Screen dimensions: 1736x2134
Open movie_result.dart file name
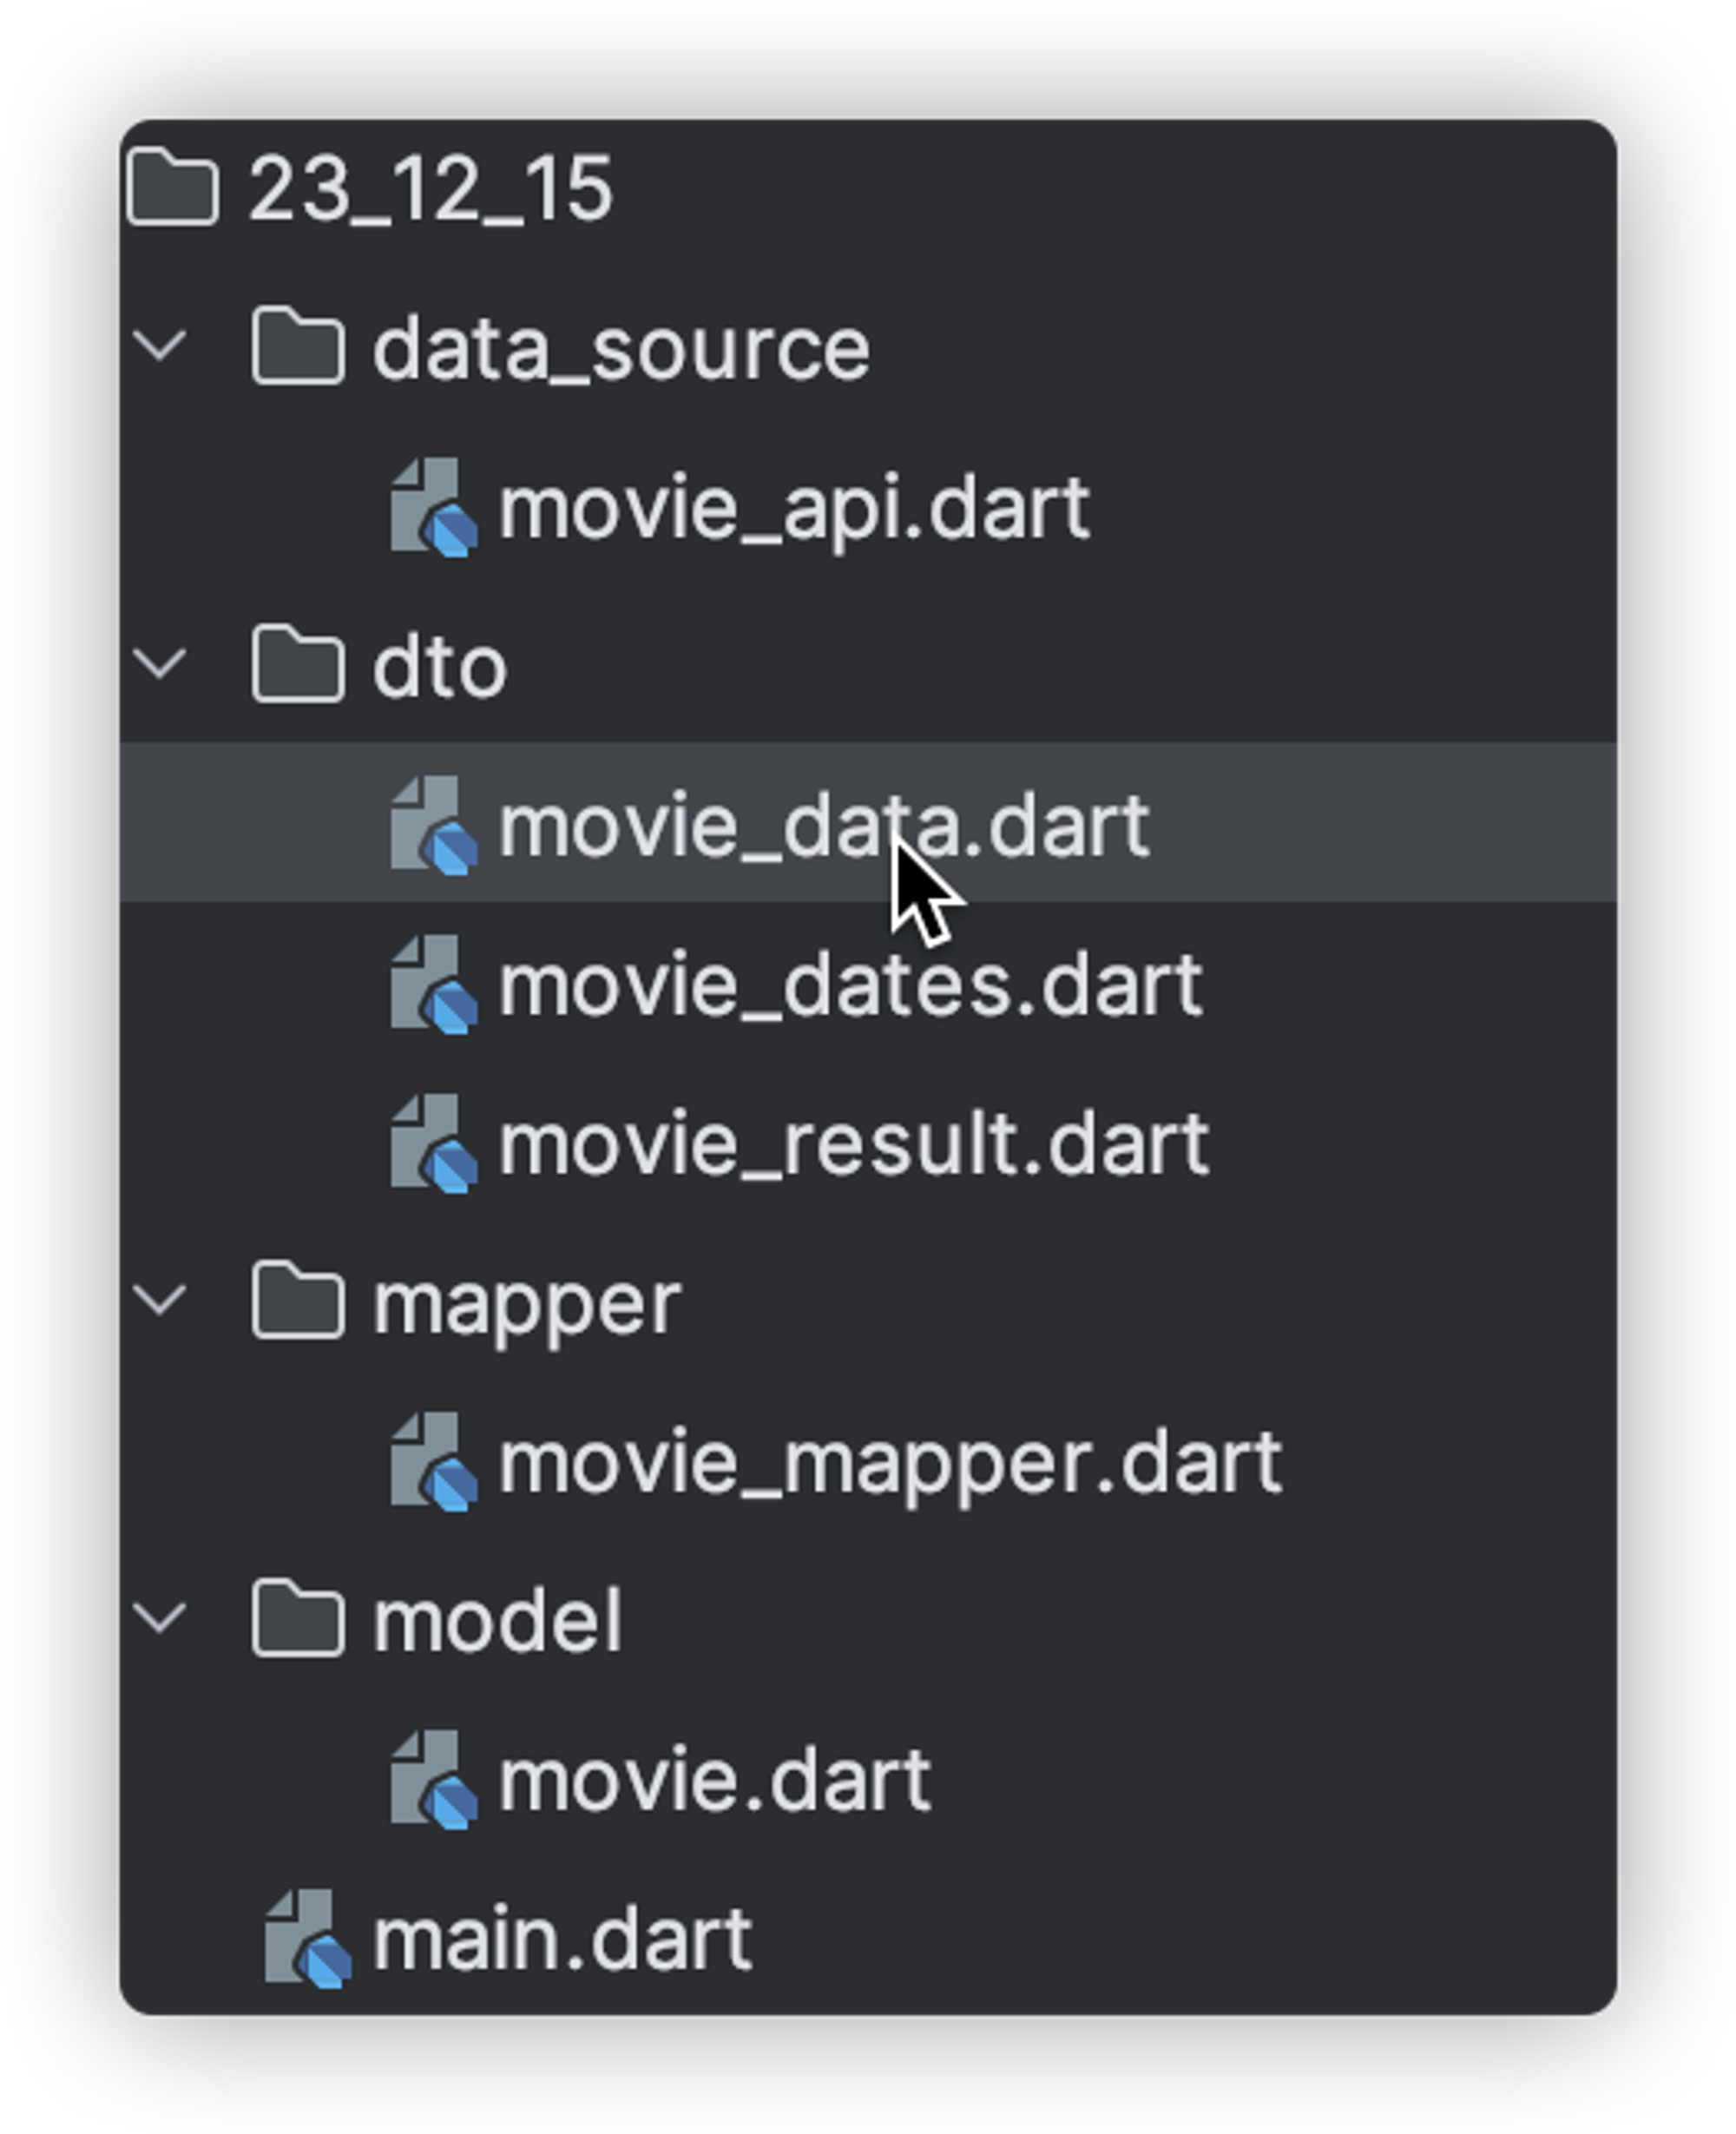[x=854, y=1145]
